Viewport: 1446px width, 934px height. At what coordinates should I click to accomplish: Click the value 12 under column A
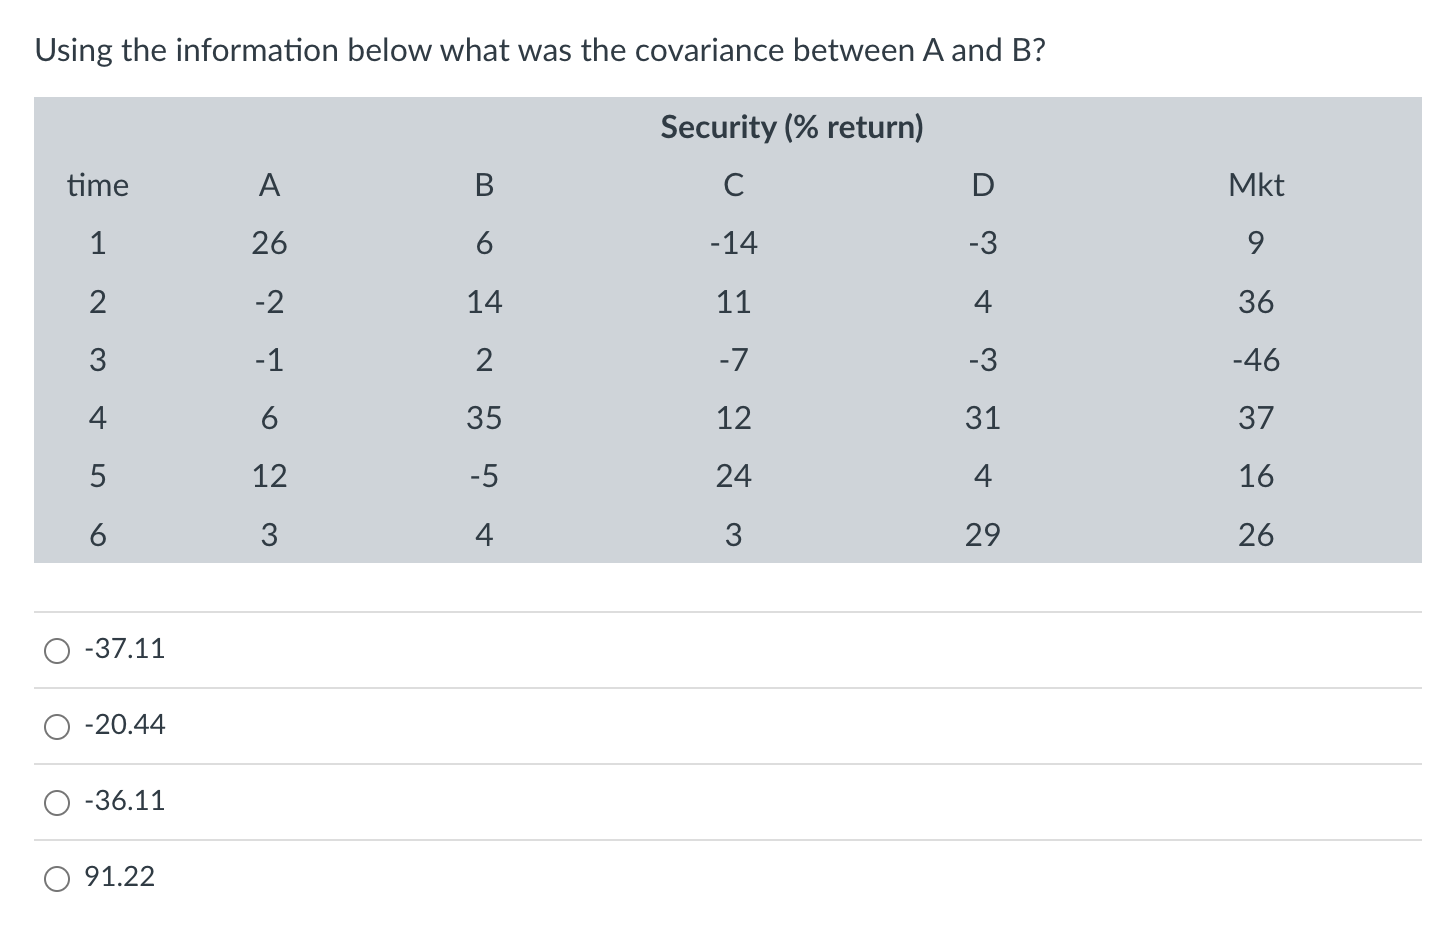[x=269, y=477]
